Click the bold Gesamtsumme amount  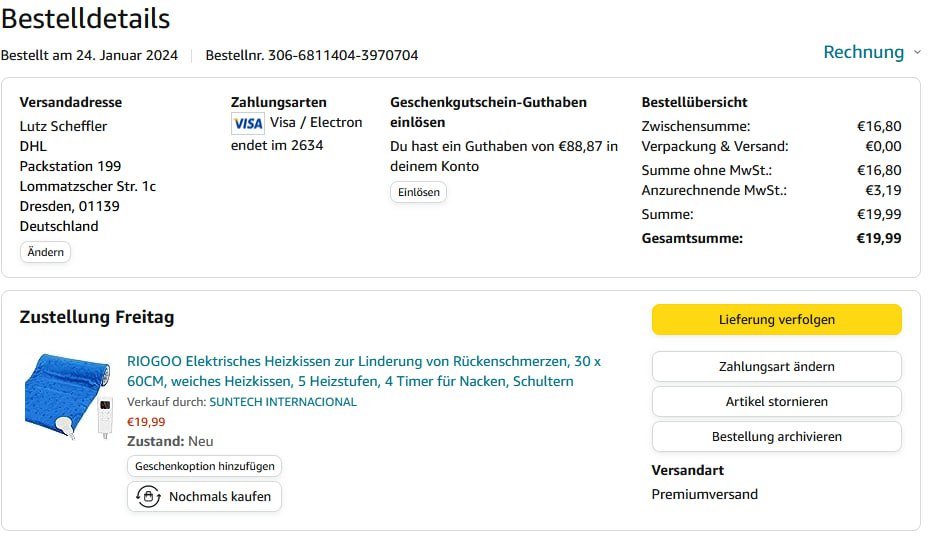click(x=878, y=238)
